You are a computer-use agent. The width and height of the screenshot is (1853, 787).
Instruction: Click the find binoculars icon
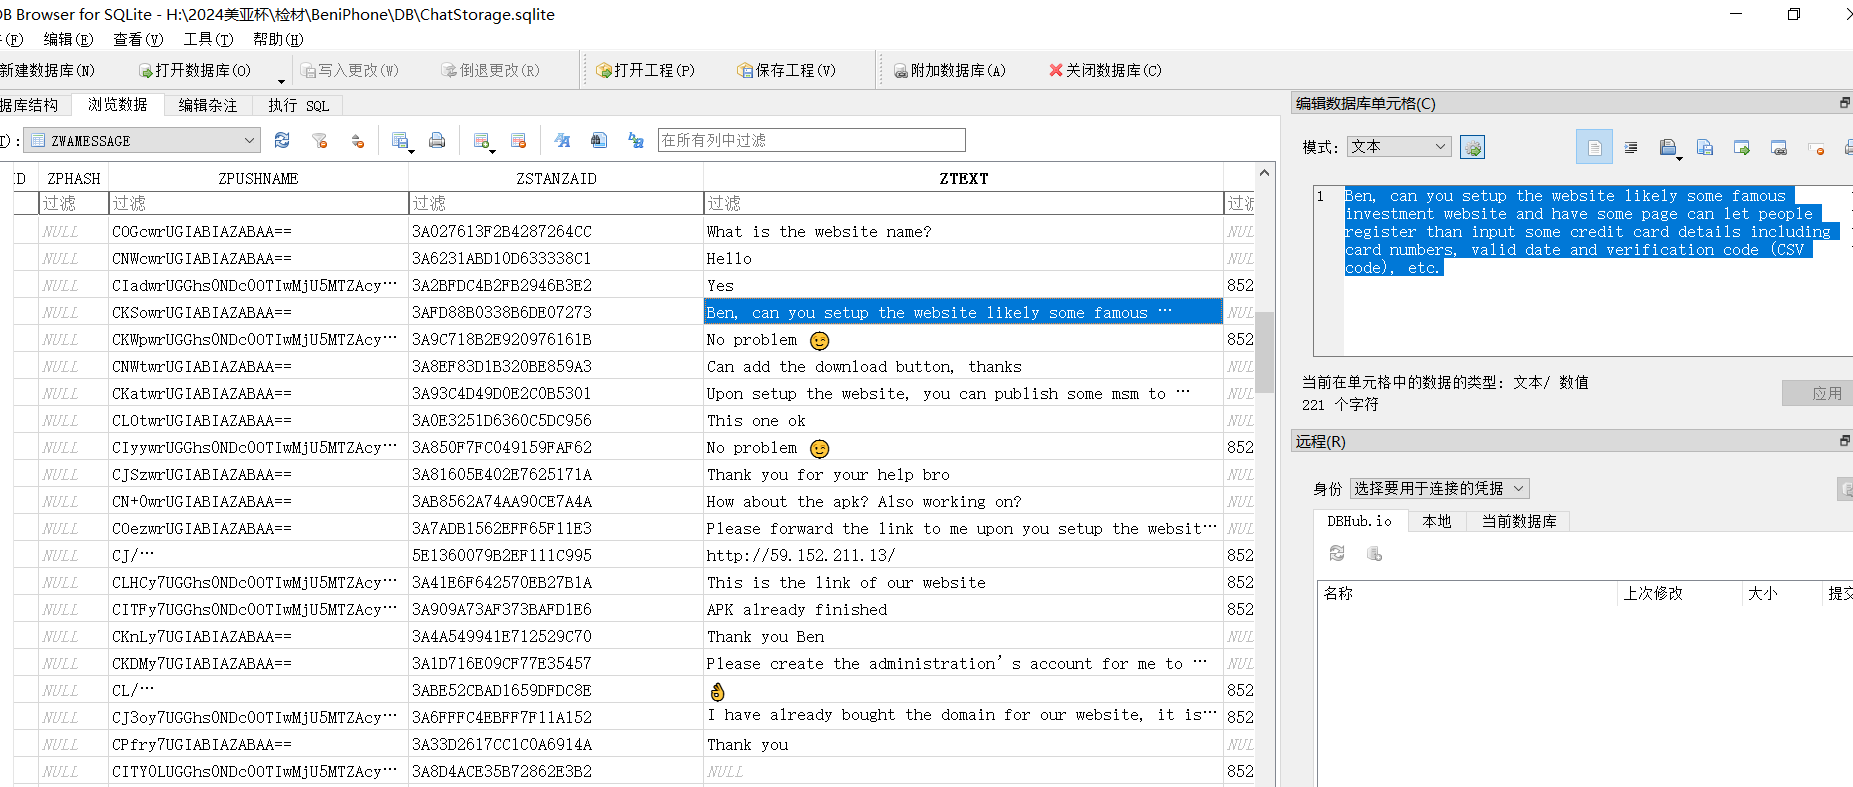tap(599, 141)
